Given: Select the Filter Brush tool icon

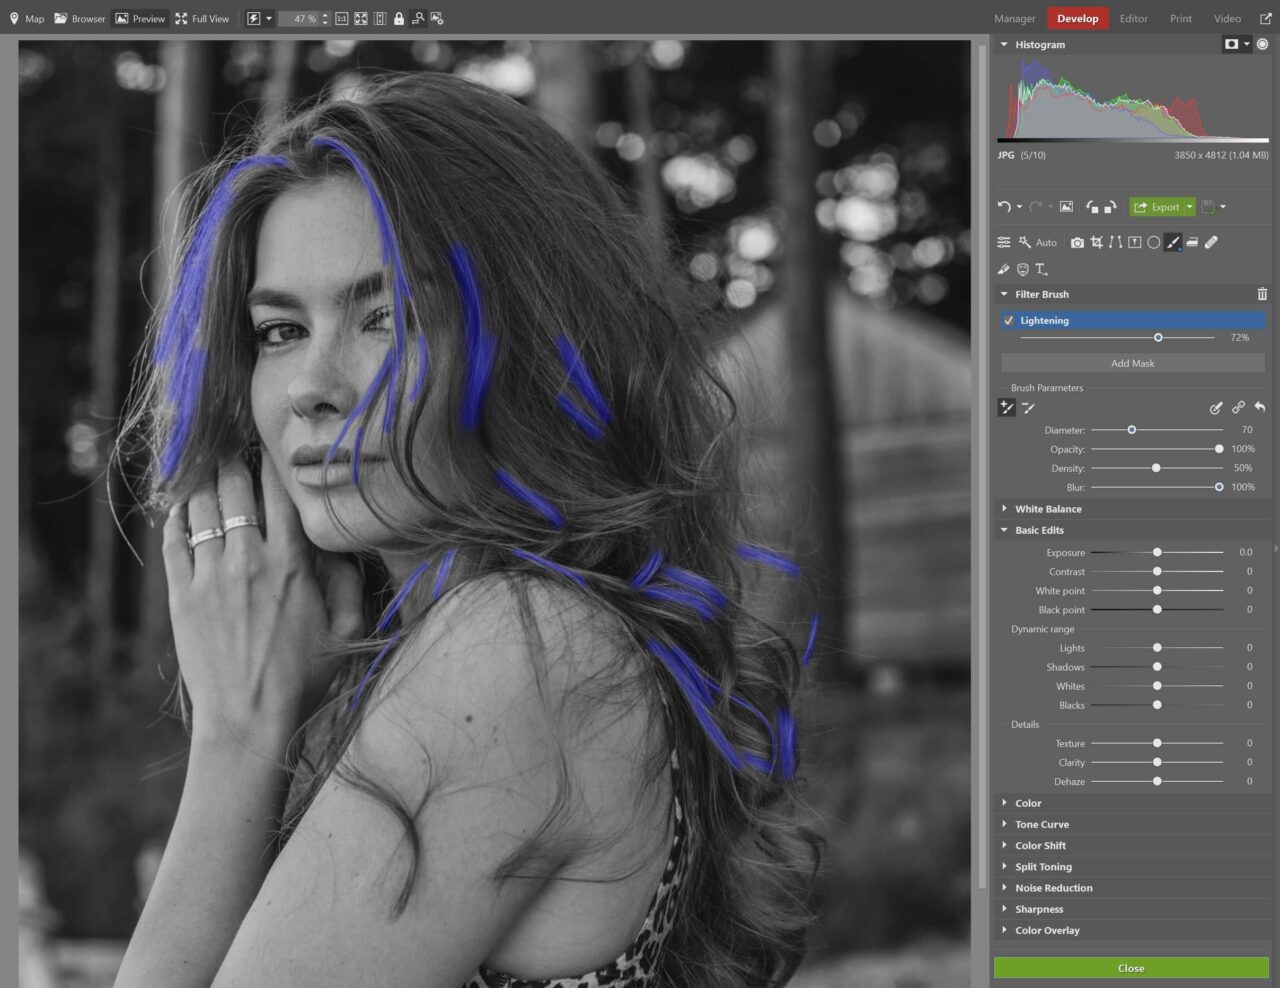Looking at the screenshot, I should [x=1173, y=242].
